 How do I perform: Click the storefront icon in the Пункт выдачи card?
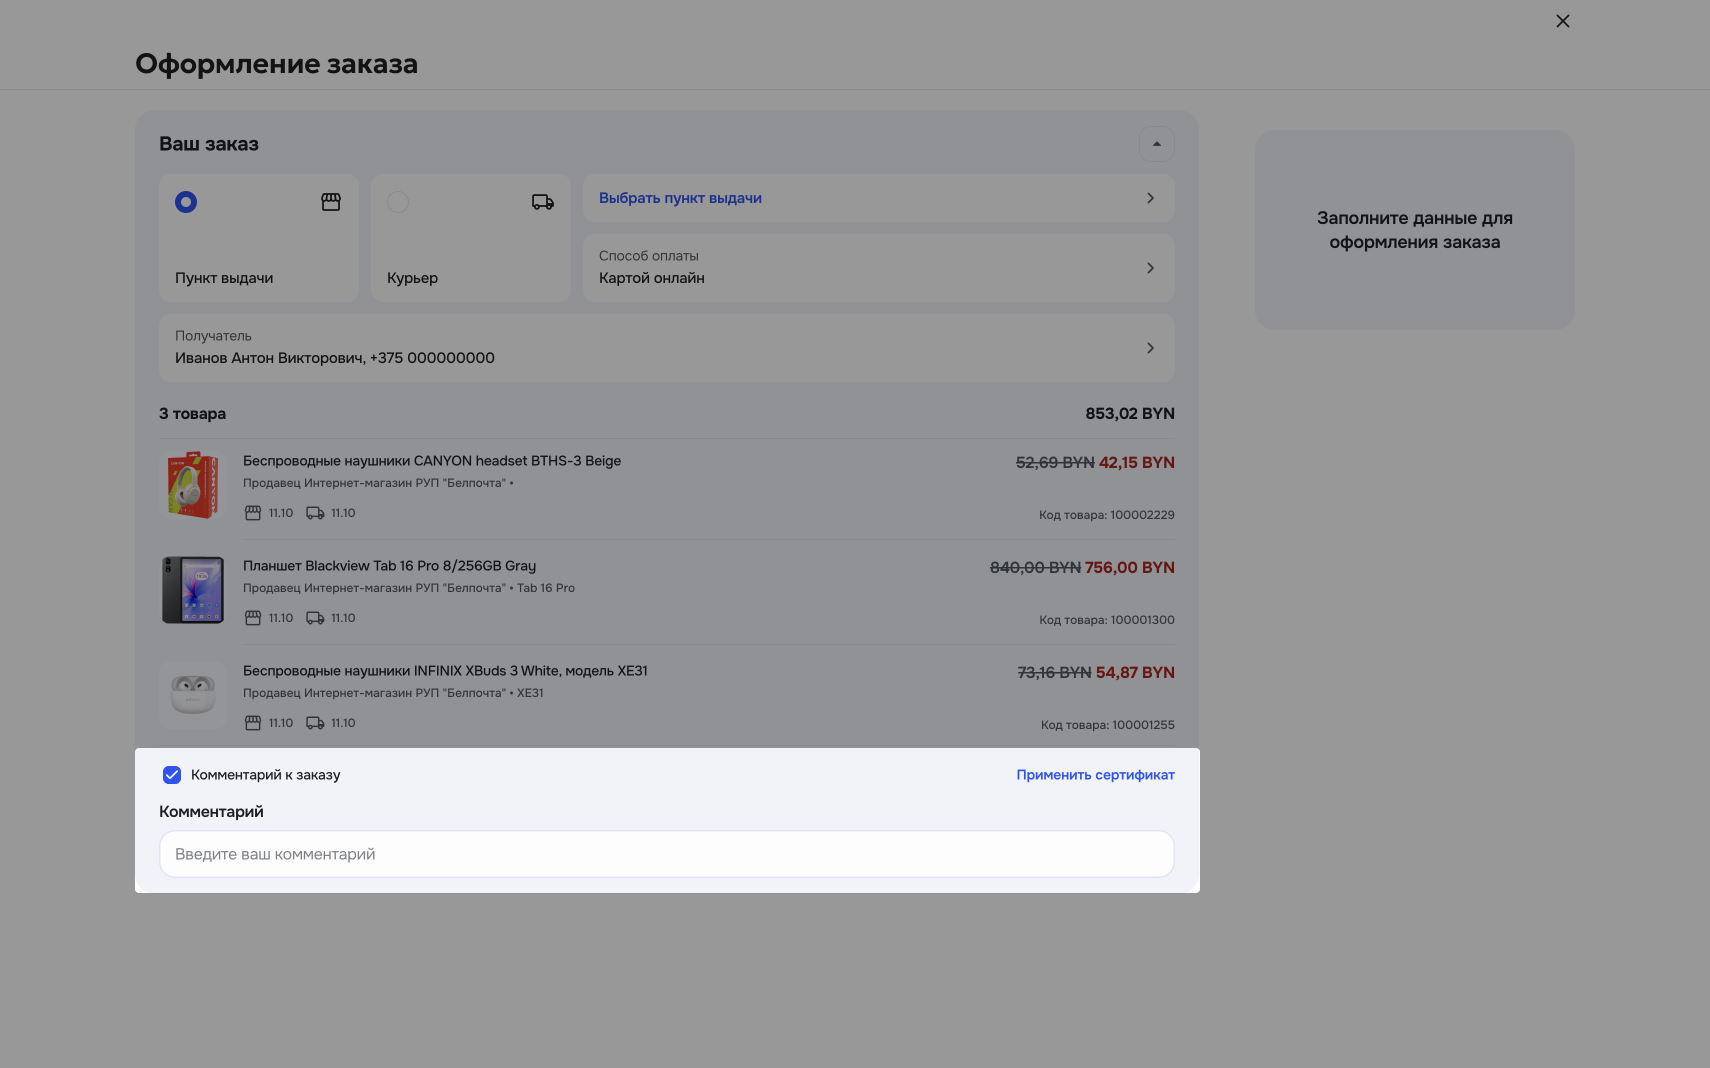point(331,202)
